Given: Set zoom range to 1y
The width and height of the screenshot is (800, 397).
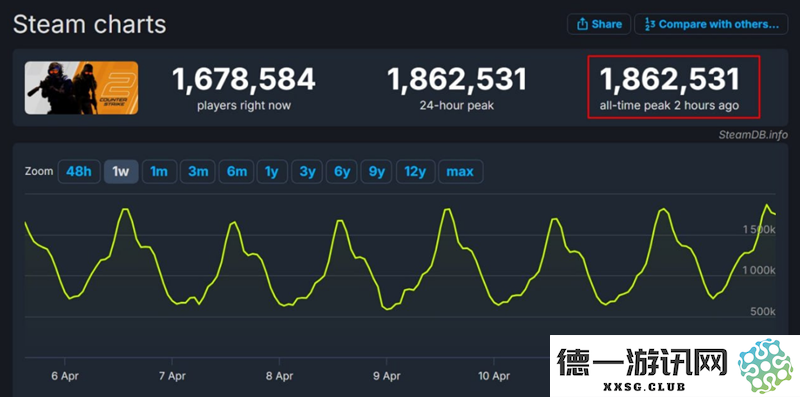Looking at the screenshot, I should [272, 171].
